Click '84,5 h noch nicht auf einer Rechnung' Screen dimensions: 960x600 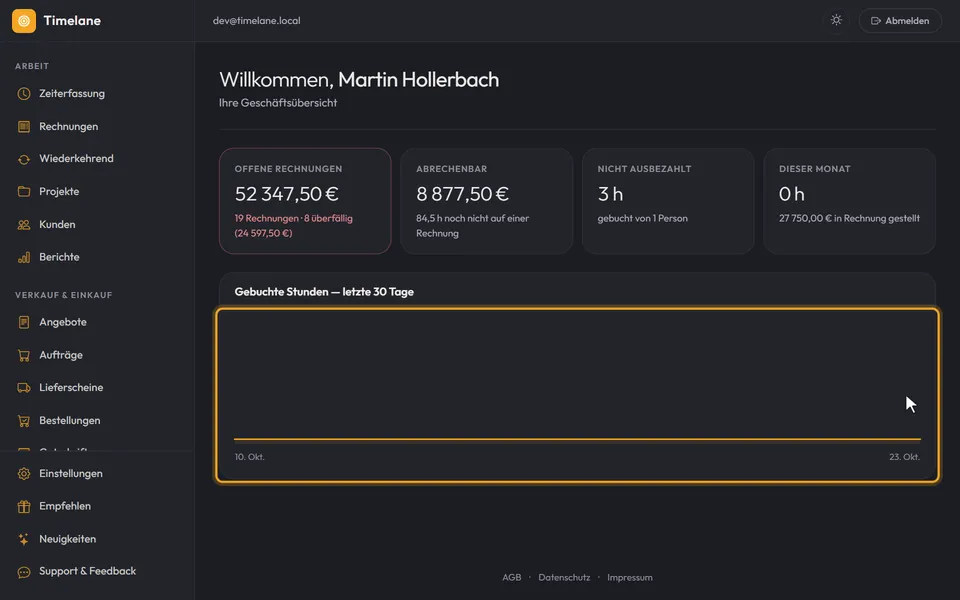(473, 226)
